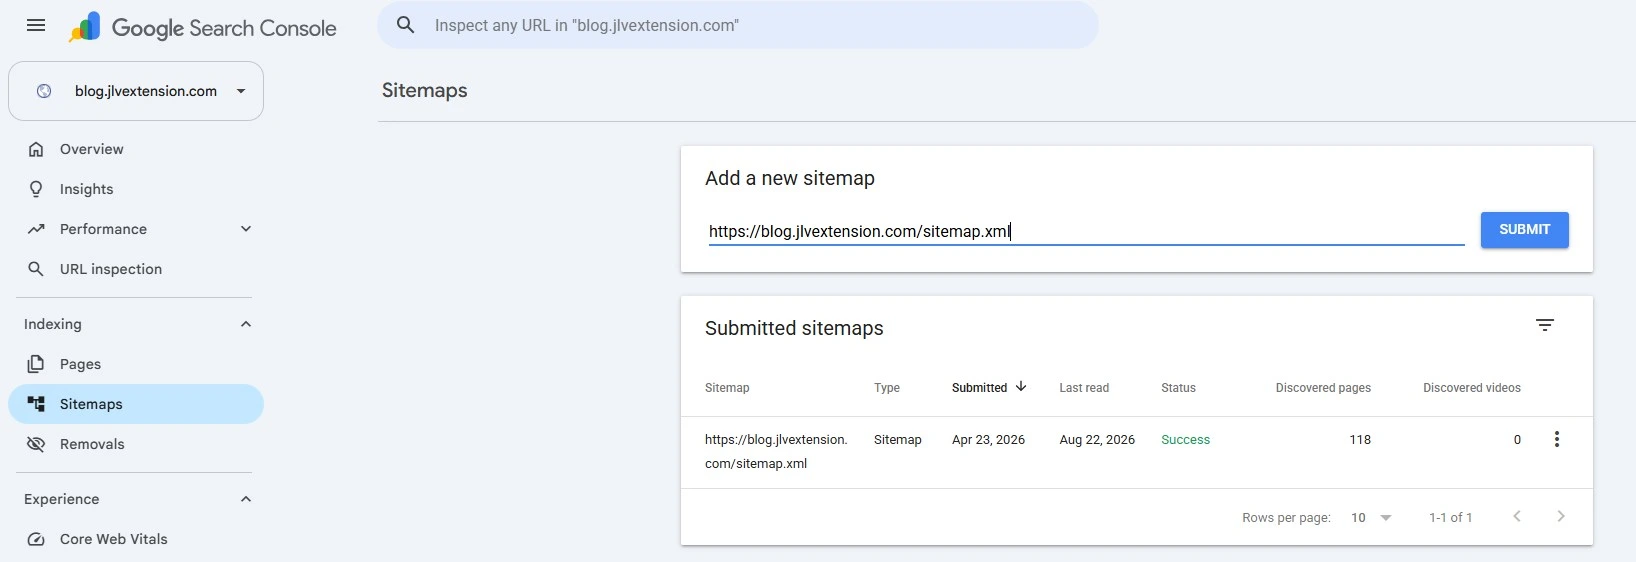Click the search magnifier icon in URL bar
Image resolution: width=1636 pixels, height=562 pixels.
pyautogui.click(x=405, y=25)
